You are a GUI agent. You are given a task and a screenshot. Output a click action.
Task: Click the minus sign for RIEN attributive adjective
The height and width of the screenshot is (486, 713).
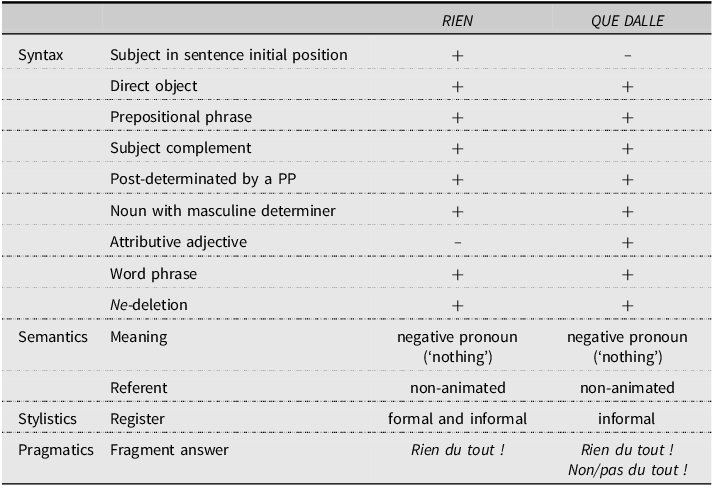(457, 243)
